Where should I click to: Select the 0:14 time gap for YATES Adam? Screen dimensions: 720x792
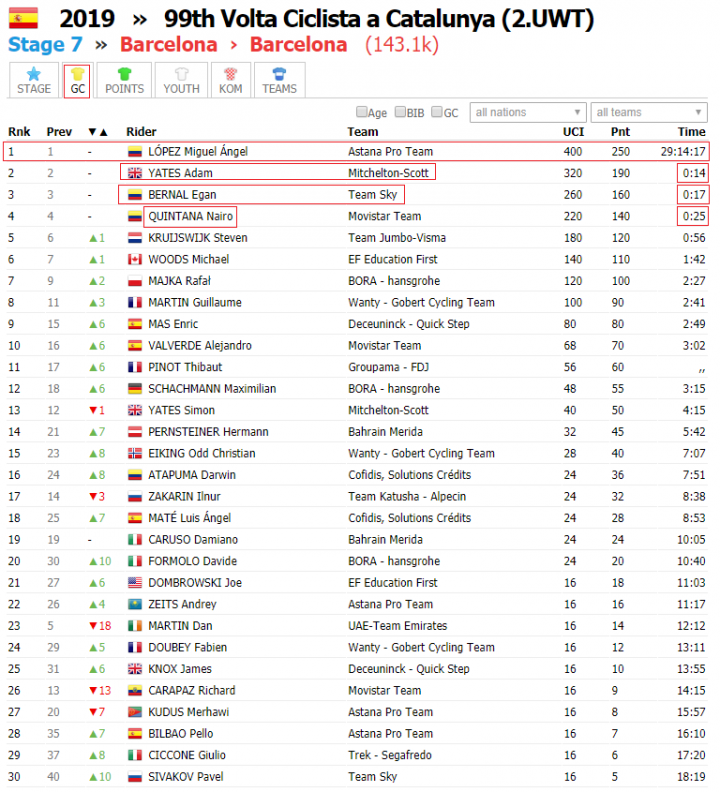pyautogui.click(x=694, y=173)
